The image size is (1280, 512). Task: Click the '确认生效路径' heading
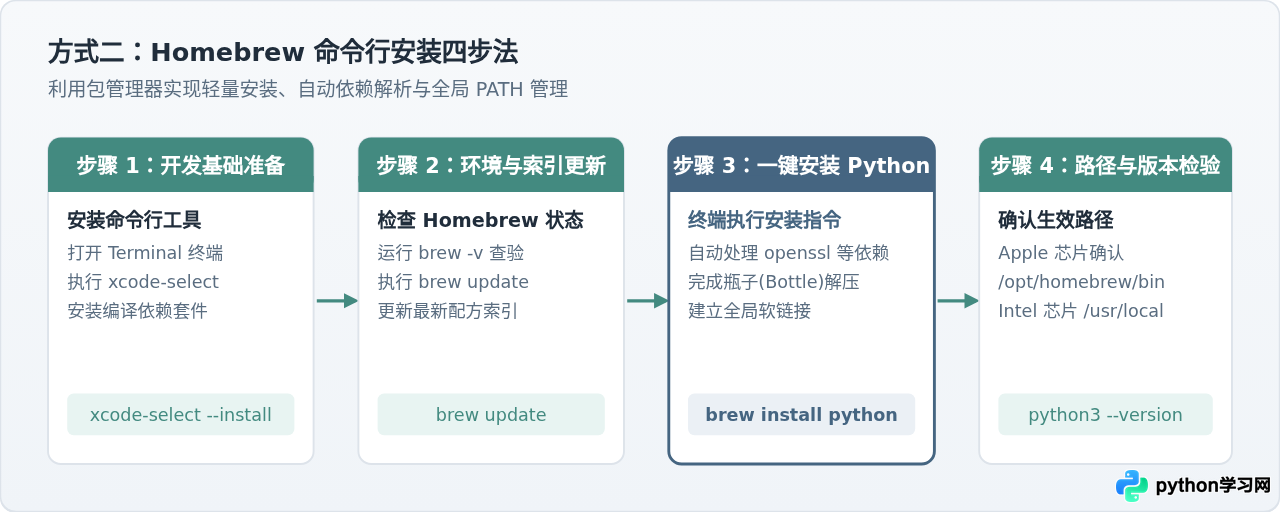[x=1056, y=220]
